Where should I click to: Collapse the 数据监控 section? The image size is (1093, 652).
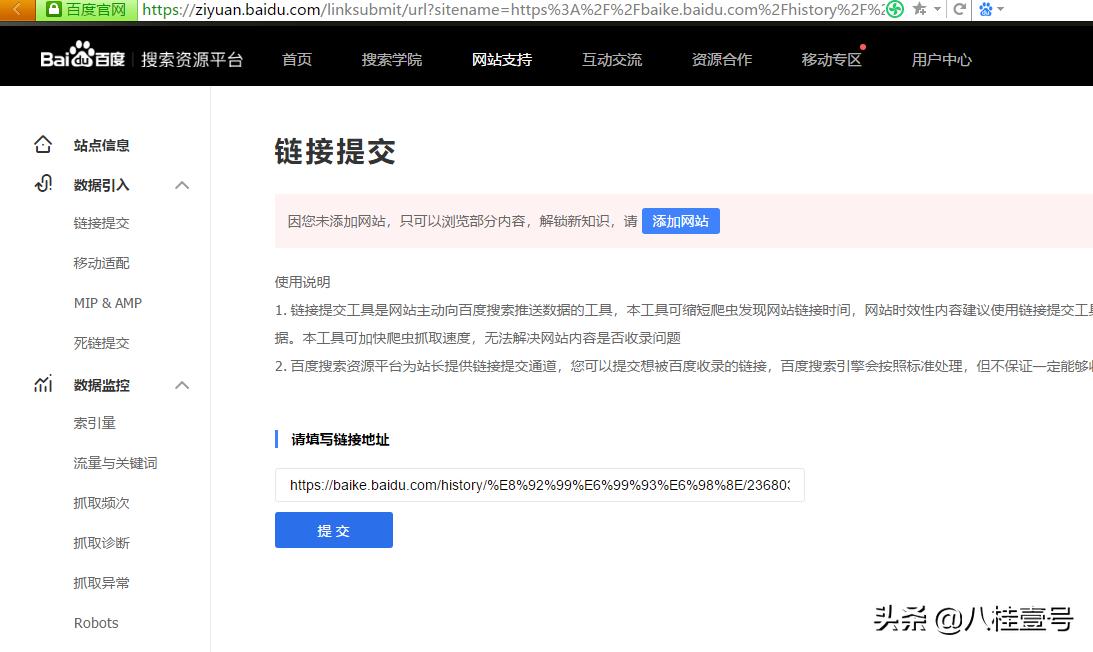182,384
